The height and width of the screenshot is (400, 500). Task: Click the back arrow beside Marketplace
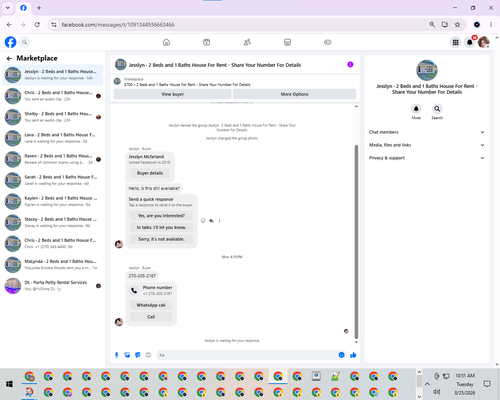(x=9, y=58)
